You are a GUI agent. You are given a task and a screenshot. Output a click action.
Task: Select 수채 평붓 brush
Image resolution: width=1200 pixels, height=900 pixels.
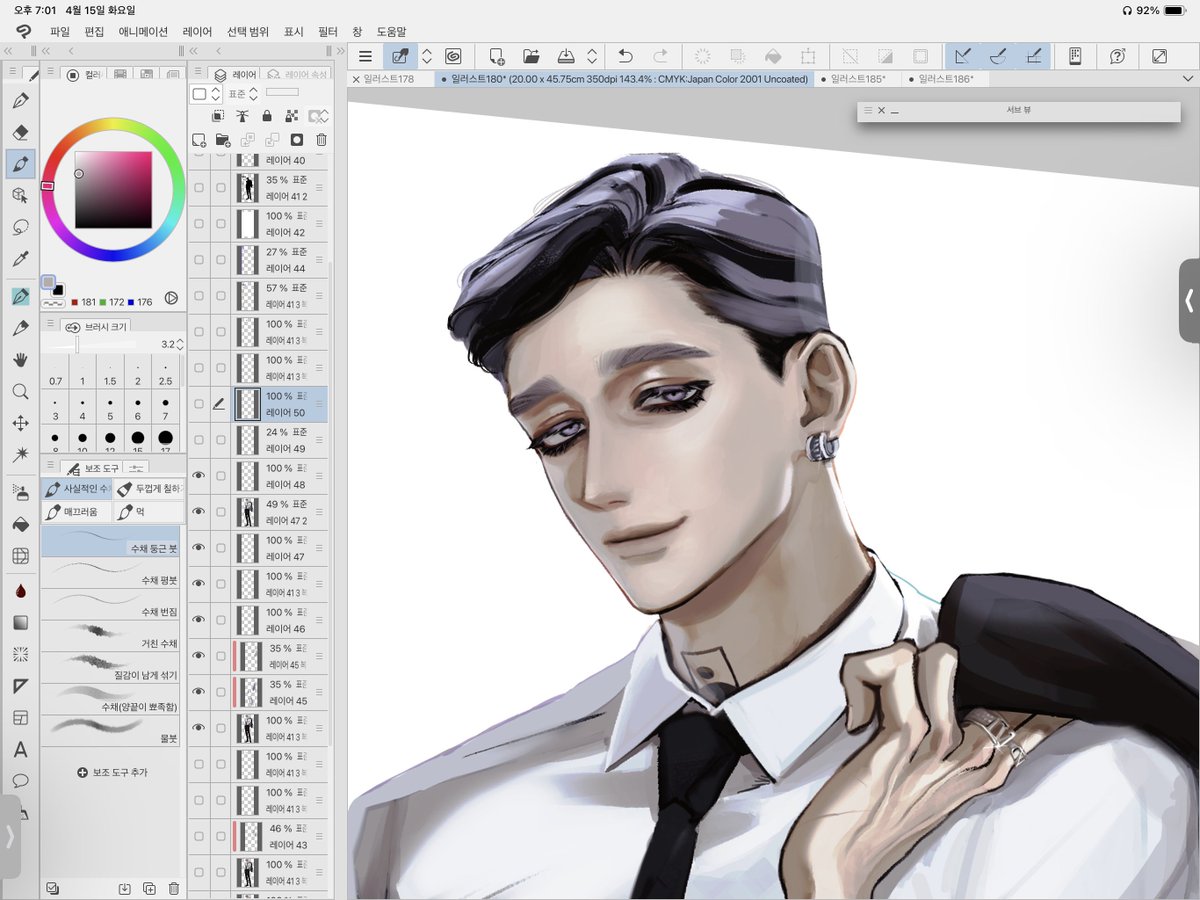[x=111, y=573]
